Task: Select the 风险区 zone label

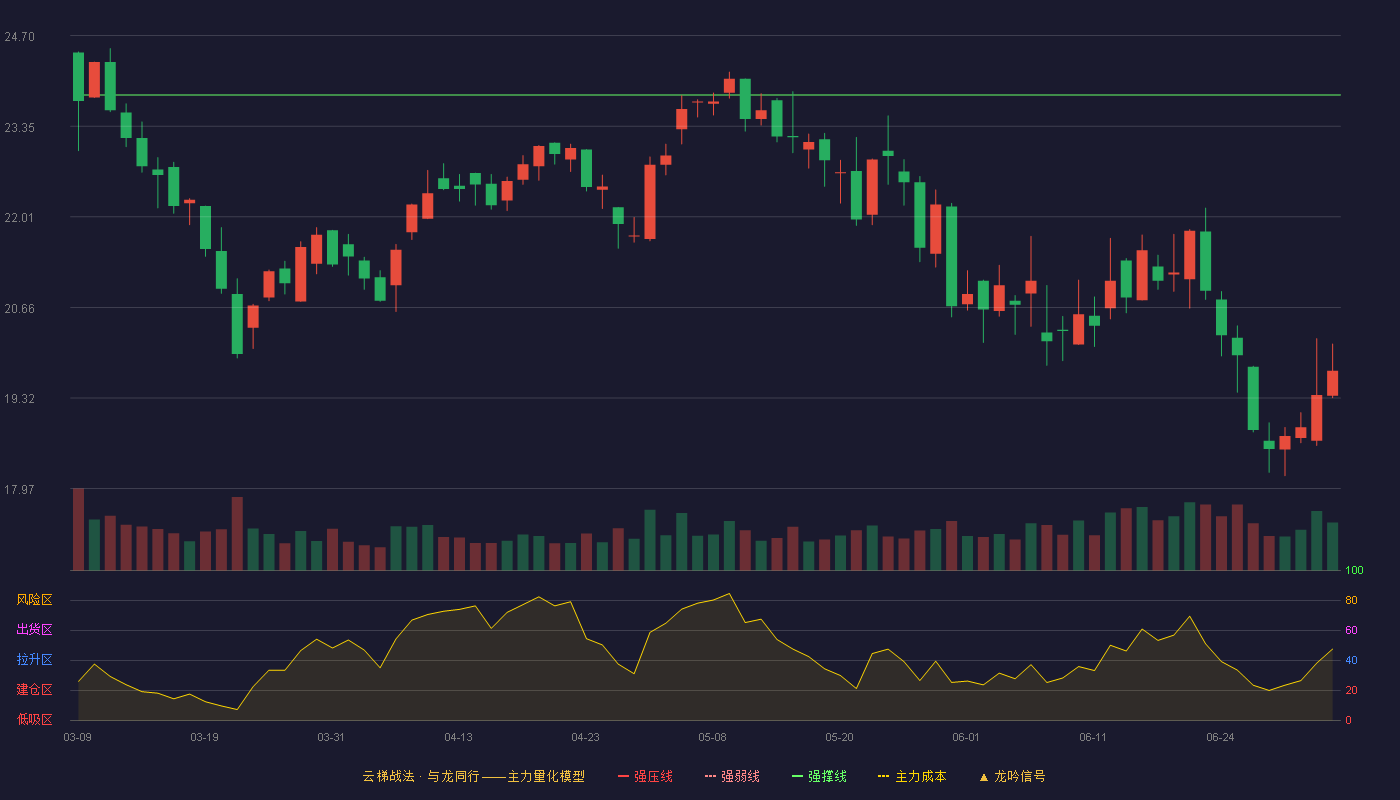Action: click(34, 600)
